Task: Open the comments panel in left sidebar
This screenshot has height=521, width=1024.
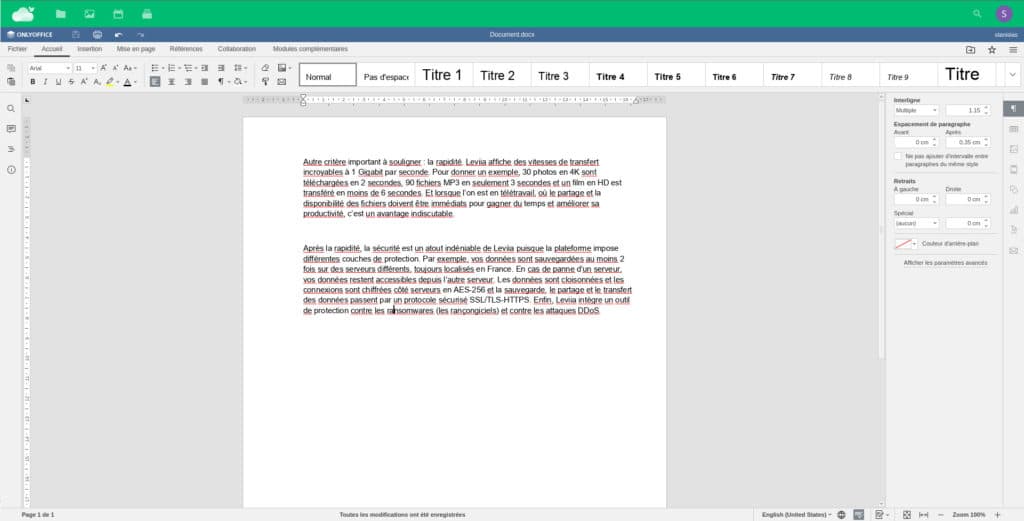Action: (x=11, y=129)
